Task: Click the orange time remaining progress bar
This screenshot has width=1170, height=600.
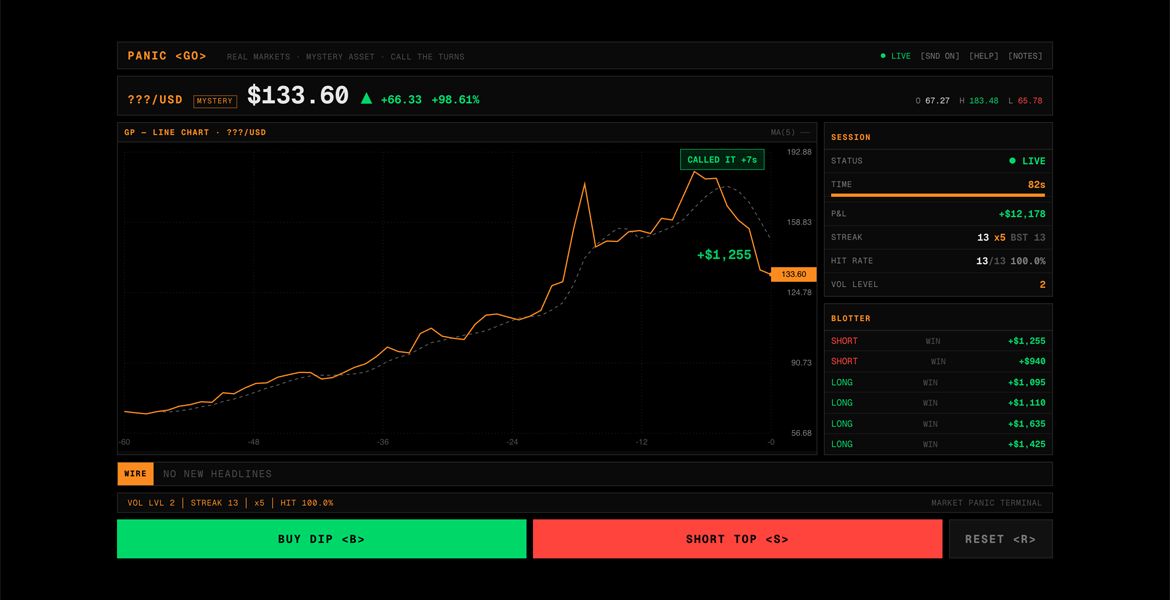Action: click(x=938, y=196)
